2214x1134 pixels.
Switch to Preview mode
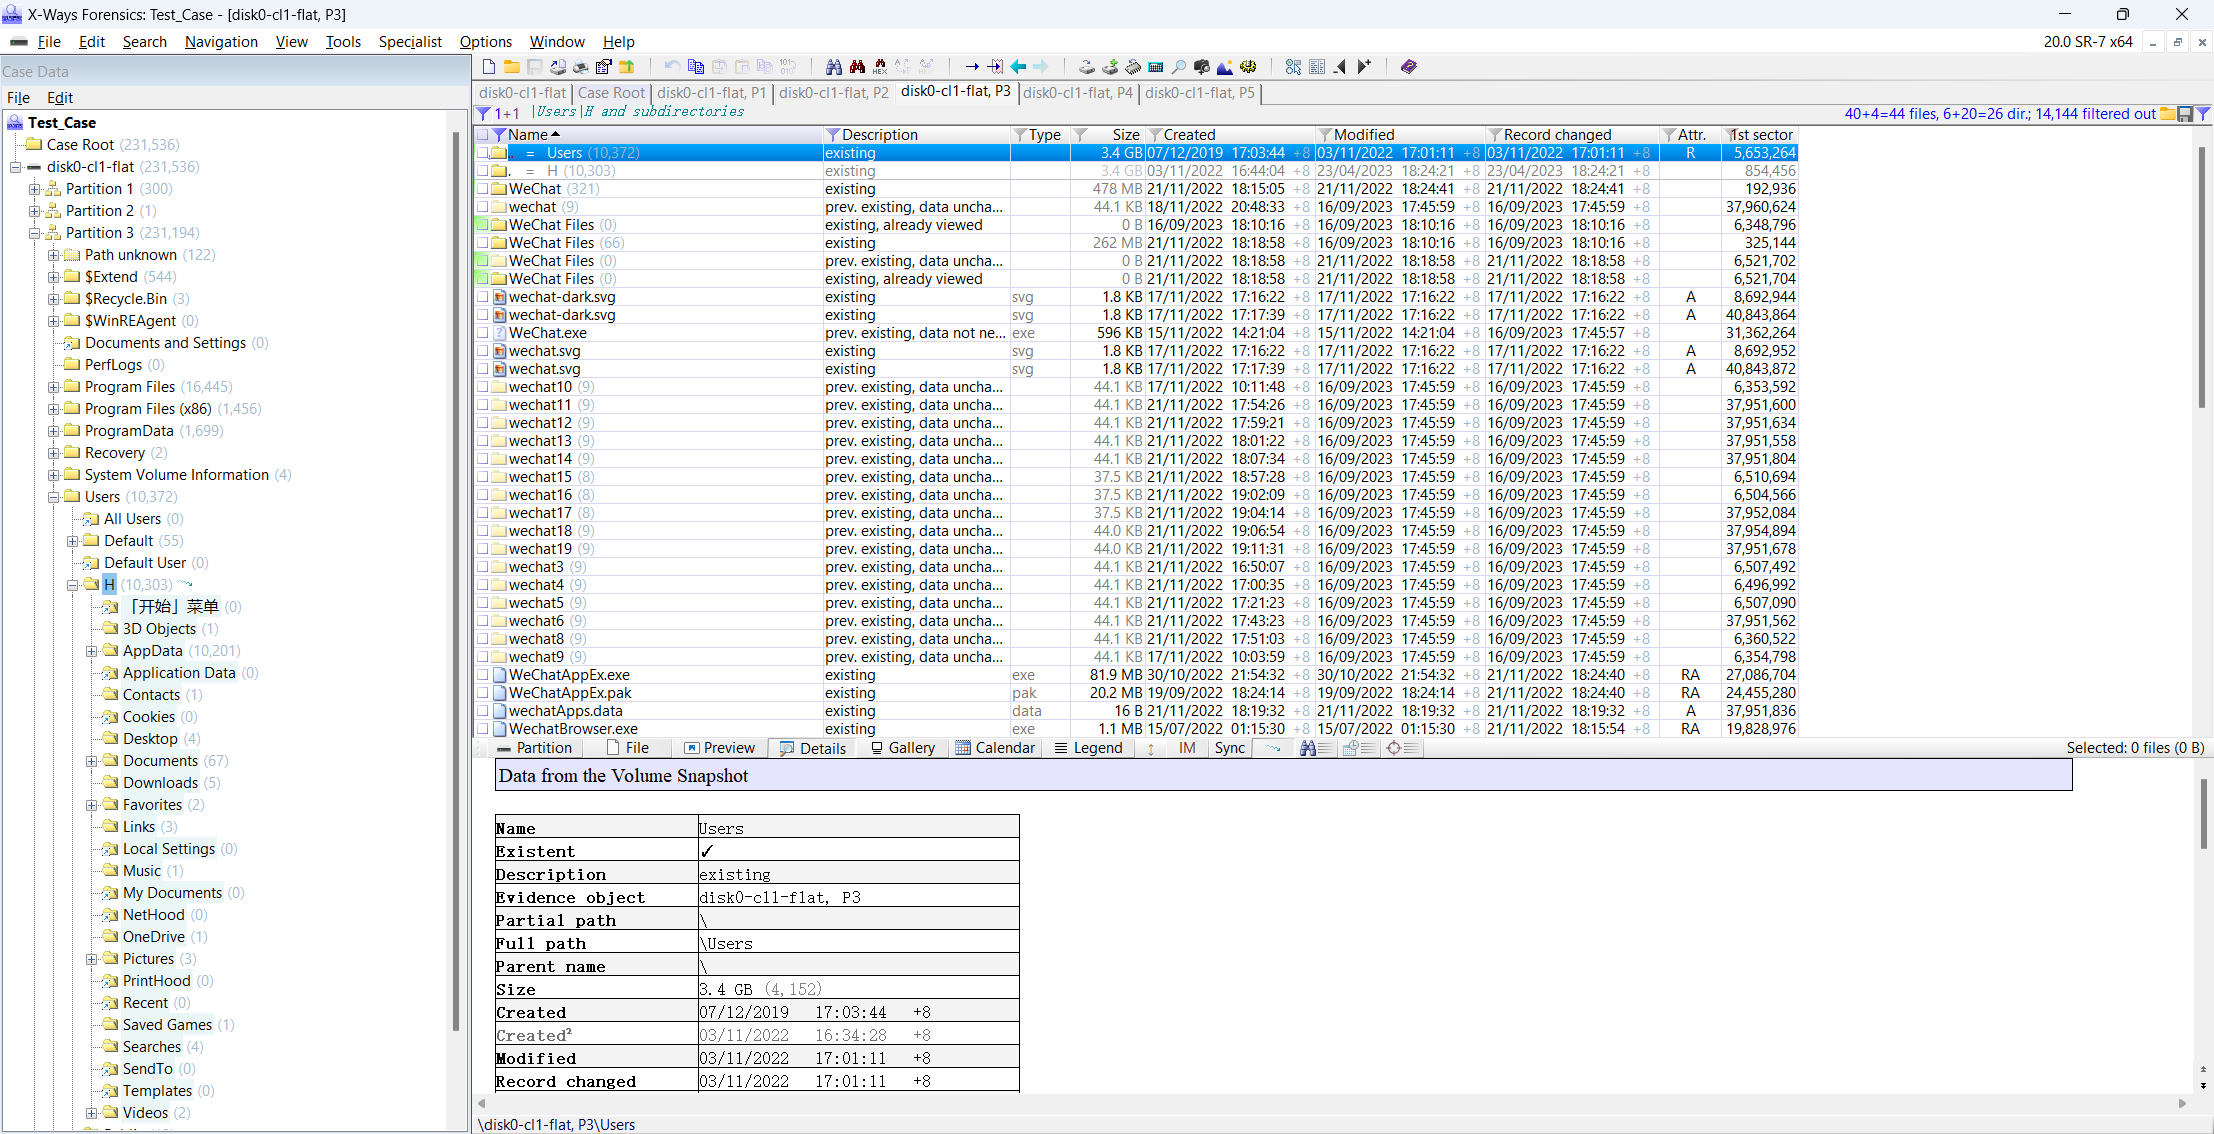(x=719, y=748)
